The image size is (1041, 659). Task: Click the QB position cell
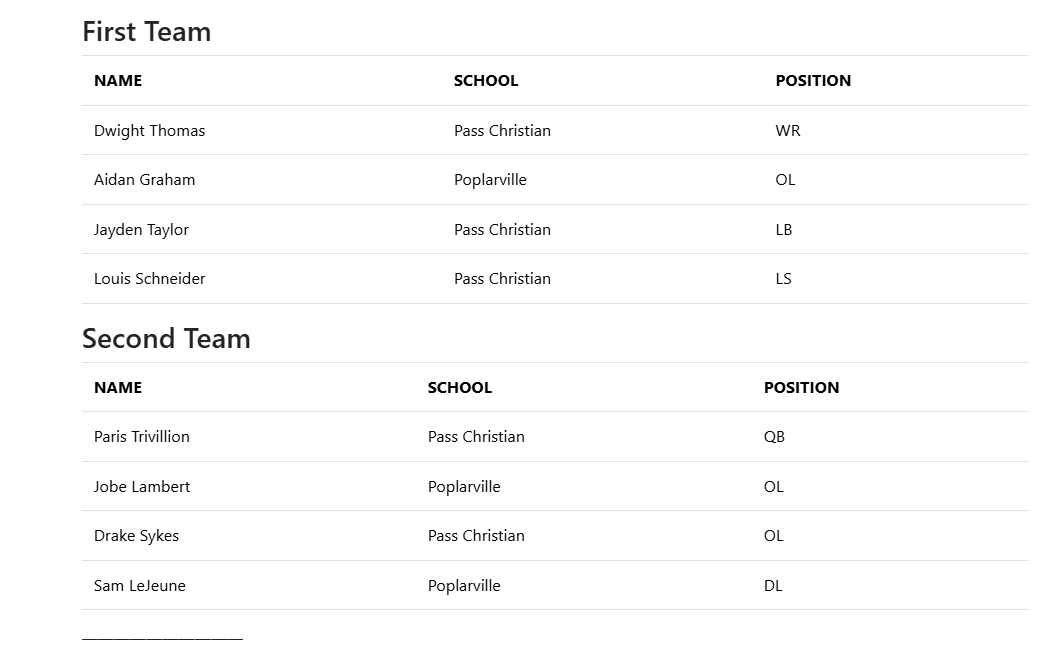point(774,437)
